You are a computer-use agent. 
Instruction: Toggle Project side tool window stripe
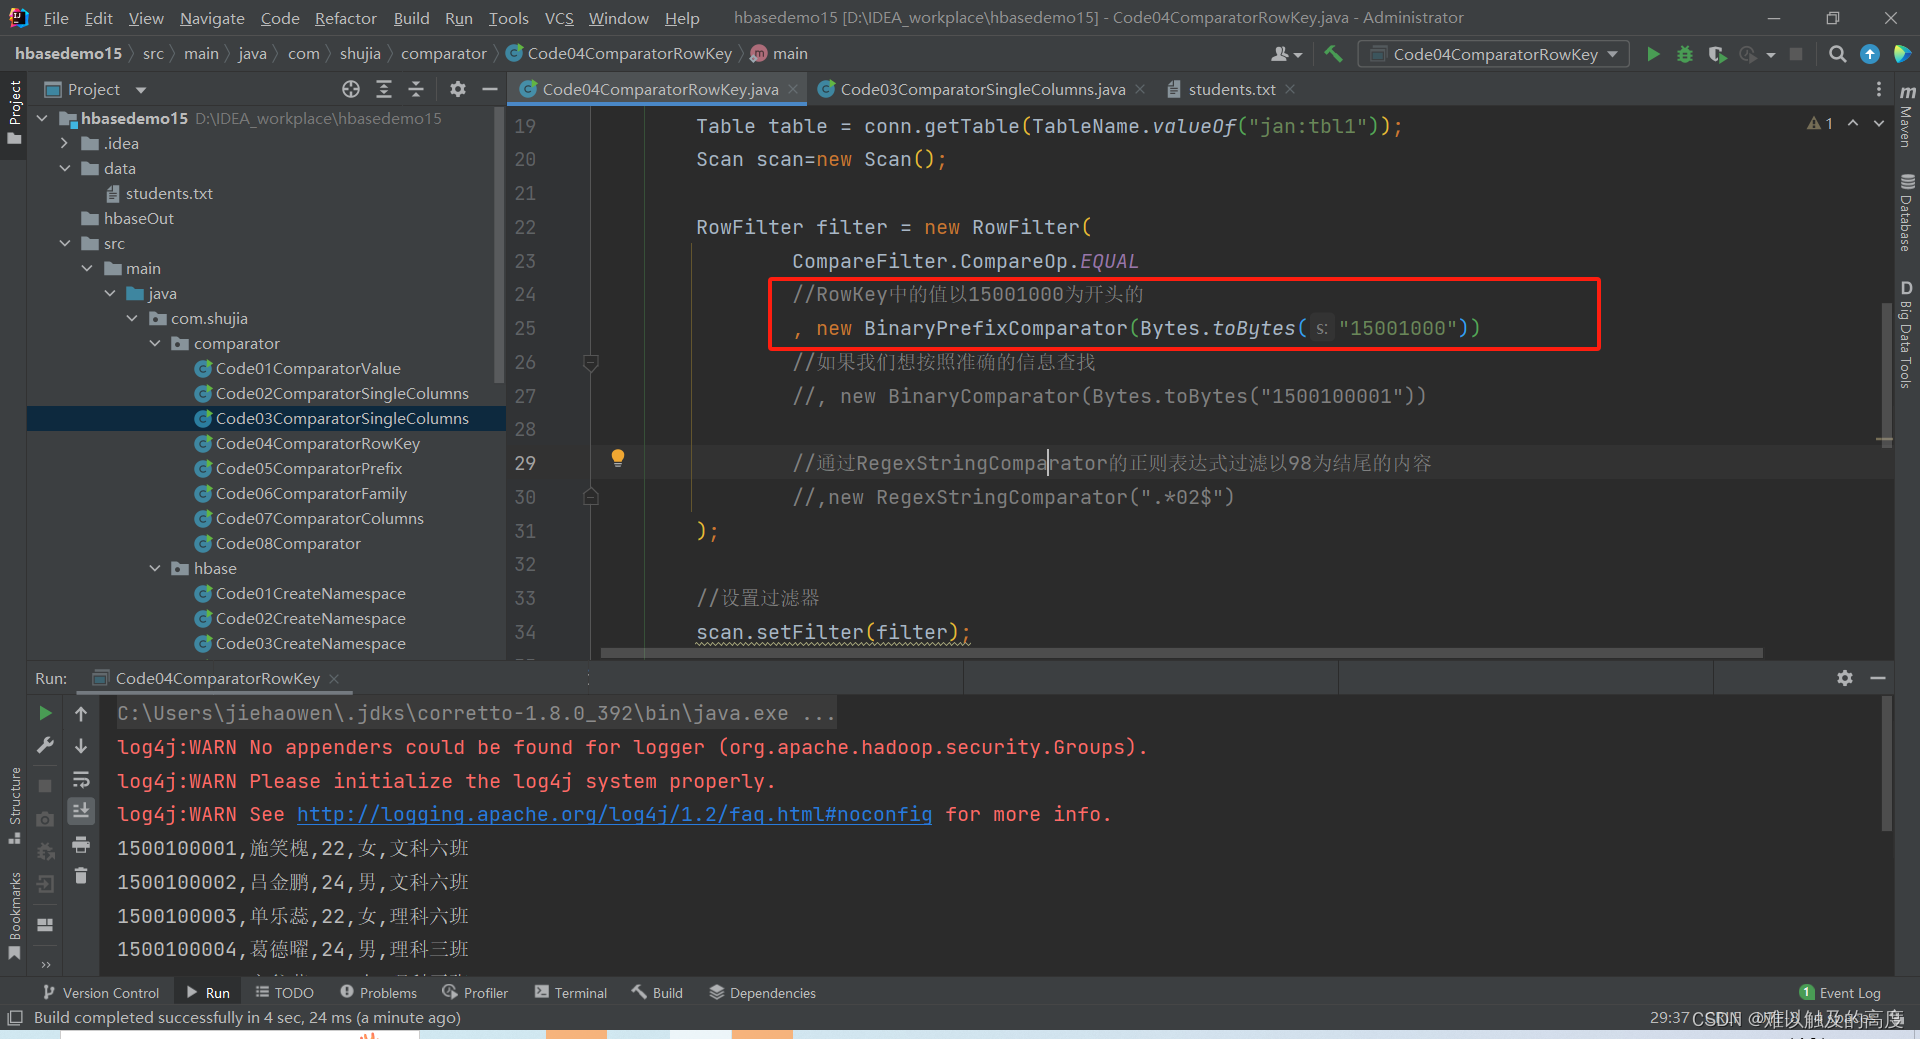(14, 112)
